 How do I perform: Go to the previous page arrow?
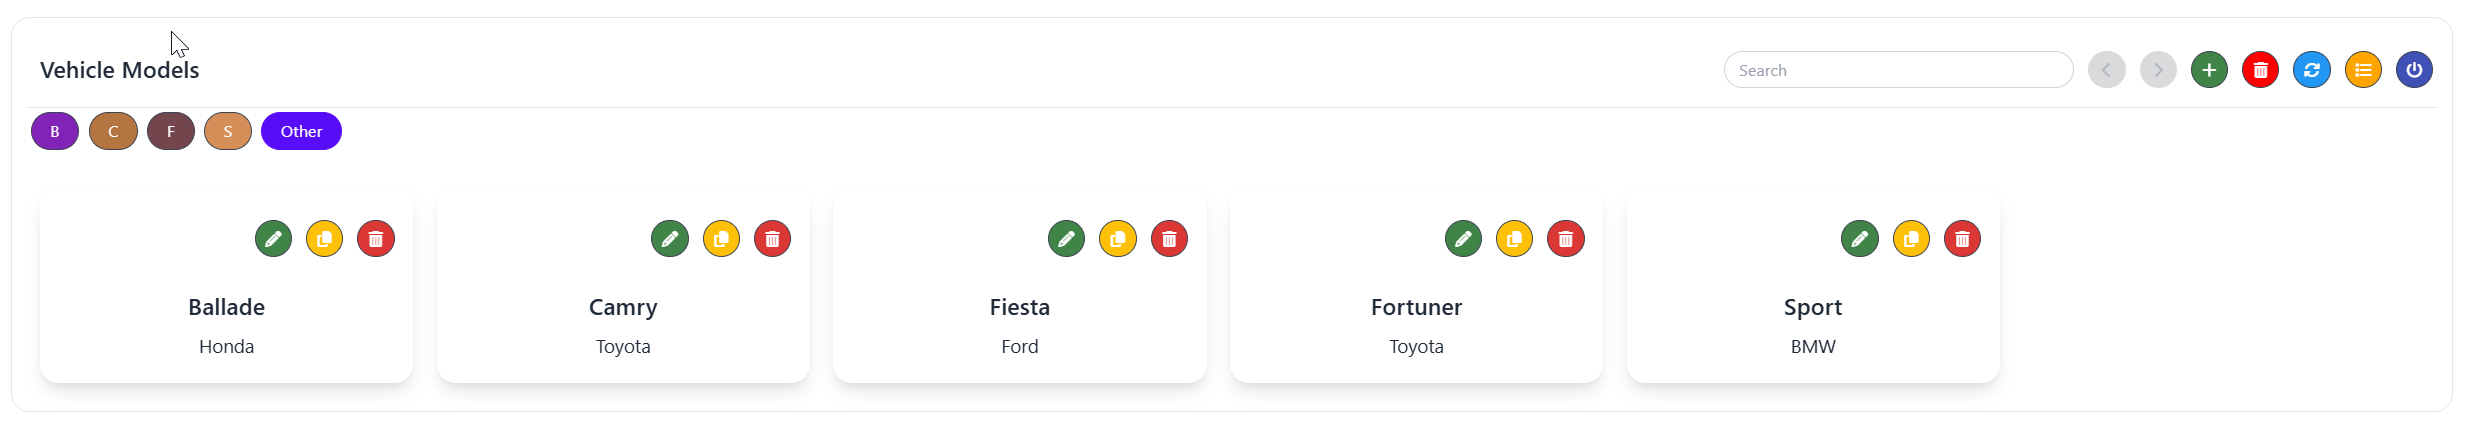click(x=2107, y=70)
